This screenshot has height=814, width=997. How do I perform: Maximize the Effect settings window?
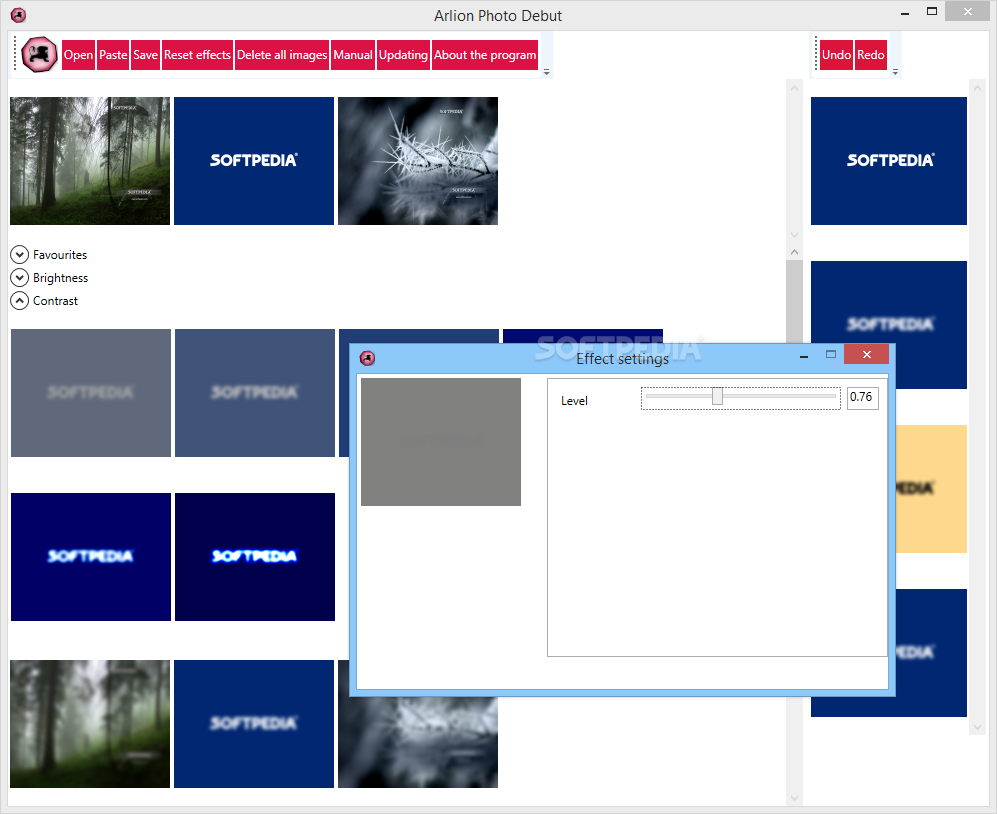[x=831, y=354]
